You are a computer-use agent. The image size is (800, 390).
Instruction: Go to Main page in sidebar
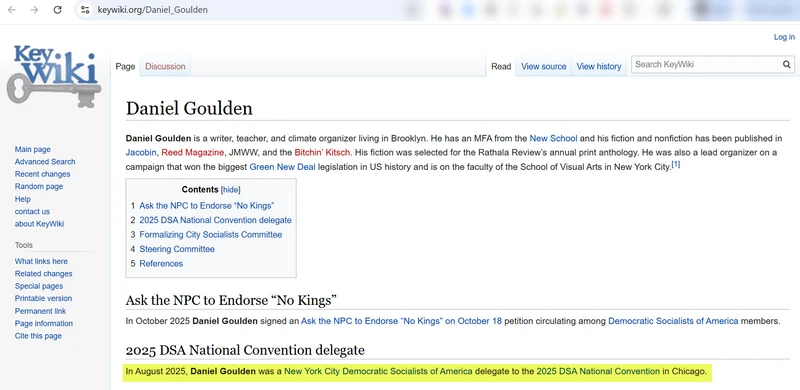[x=33, y=149]
